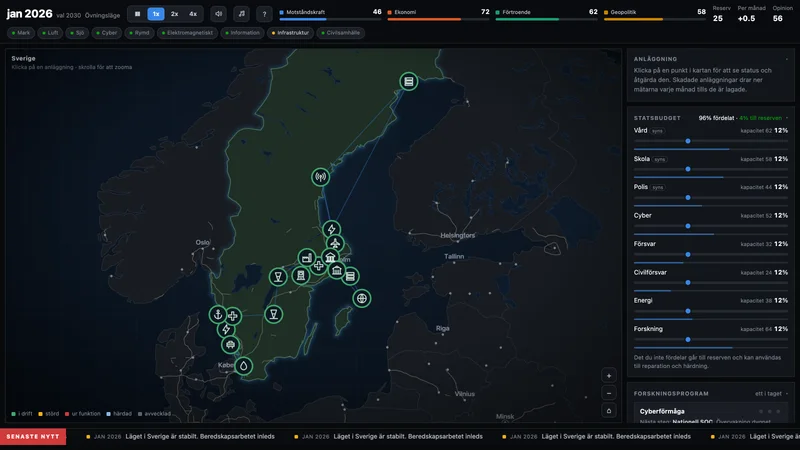Adjust the Vård budget slider handle
This screenshot has width=800, height=450.
pos(688,141)
